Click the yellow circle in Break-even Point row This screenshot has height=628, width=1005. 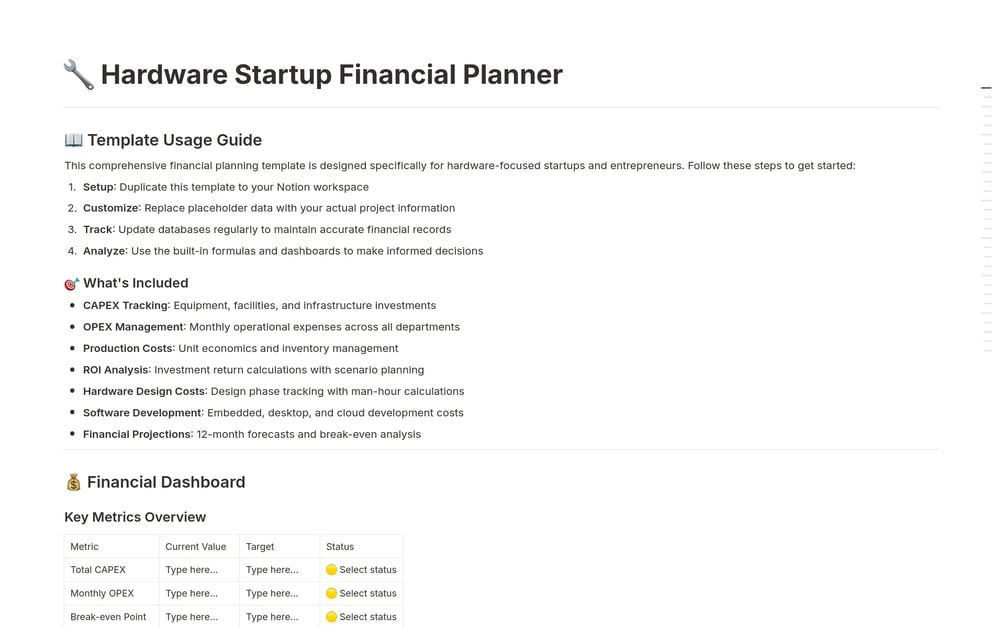331,617
